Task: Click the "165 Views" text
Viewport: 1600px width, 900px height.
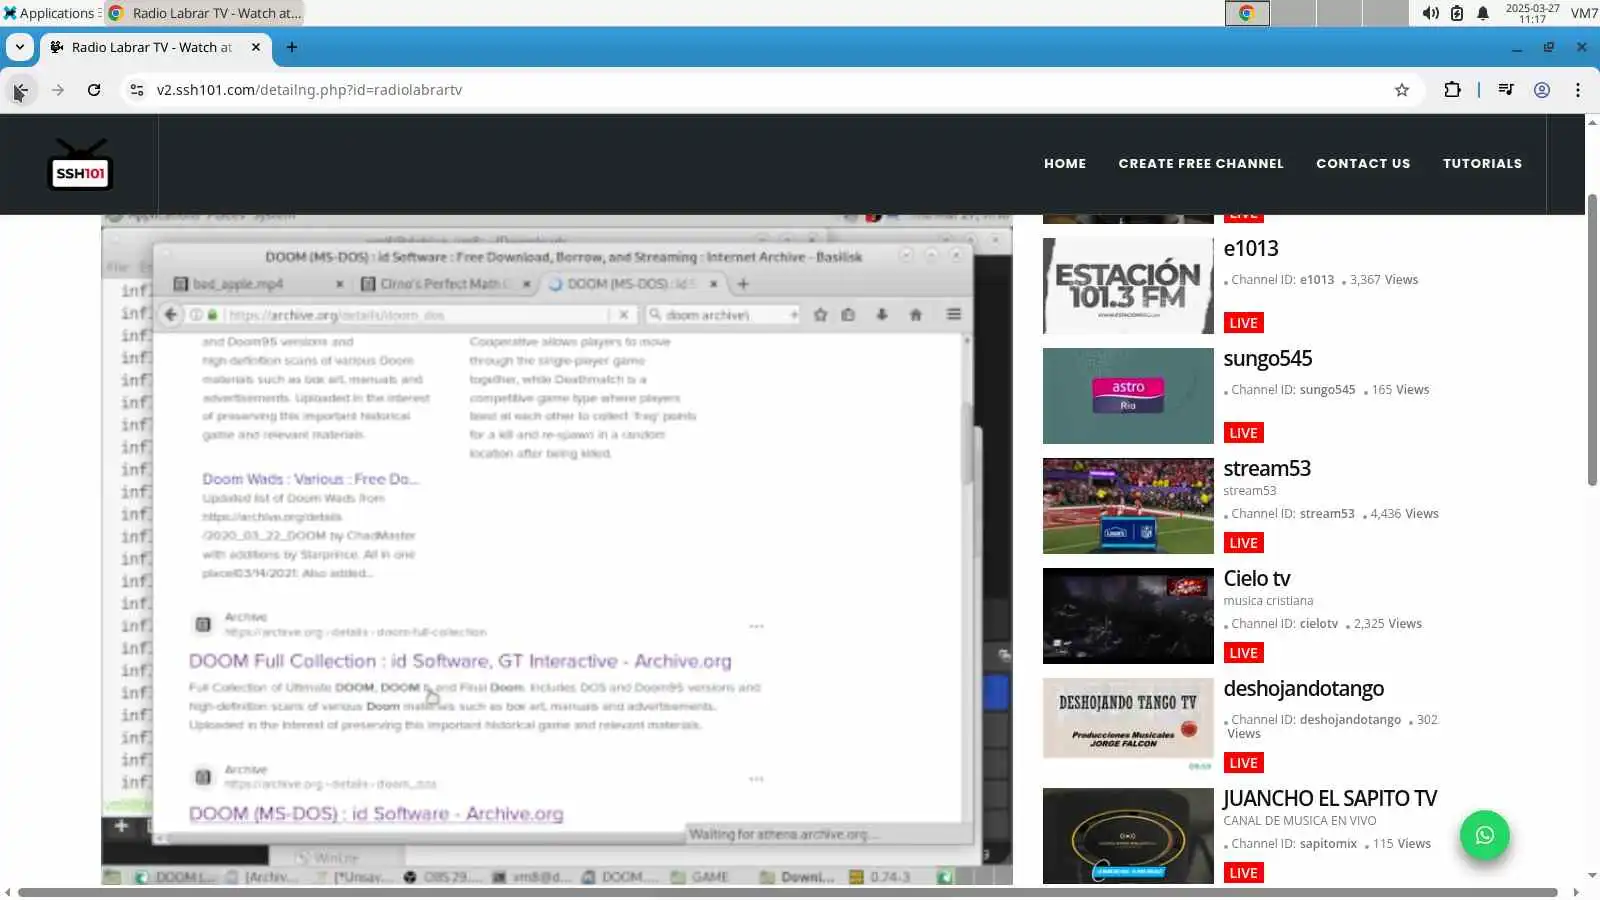Action: 1401,390
